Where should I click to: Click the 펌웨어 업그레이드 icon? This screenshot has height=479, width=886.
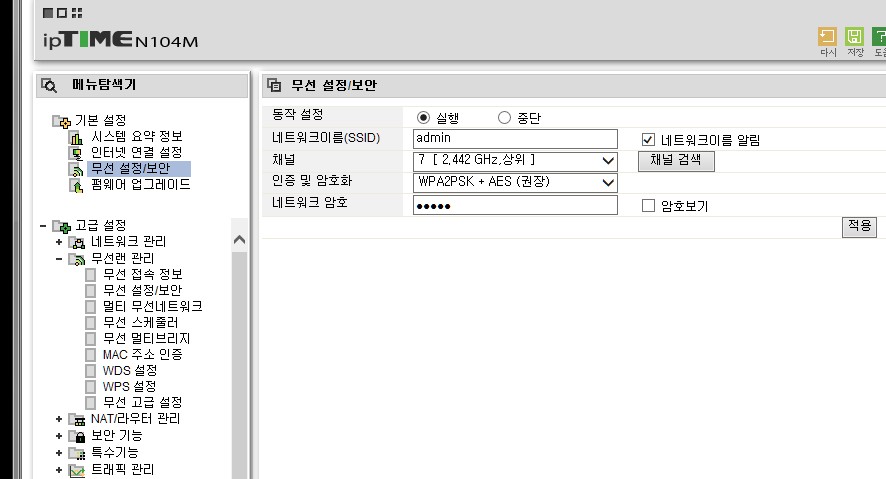point(76,185)
